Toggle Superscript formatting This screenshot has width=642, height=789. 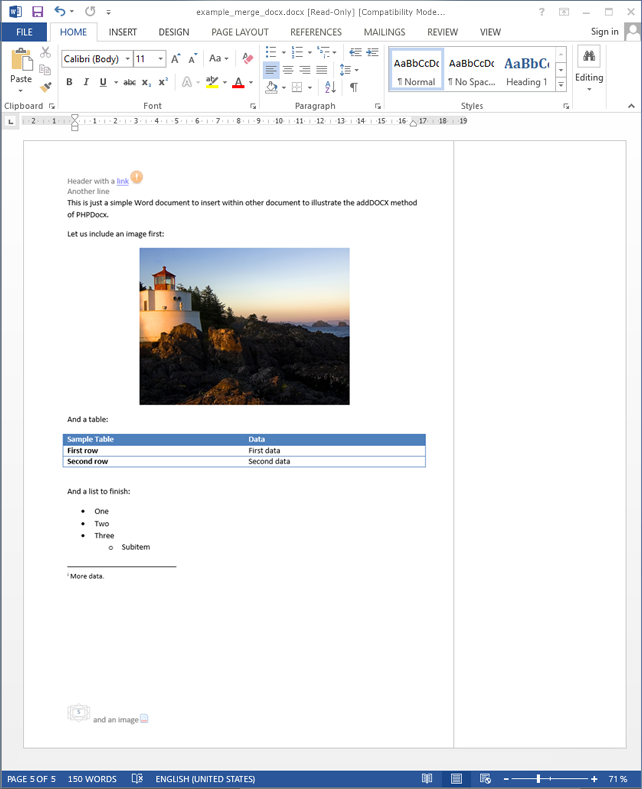[x=163, y=82]
